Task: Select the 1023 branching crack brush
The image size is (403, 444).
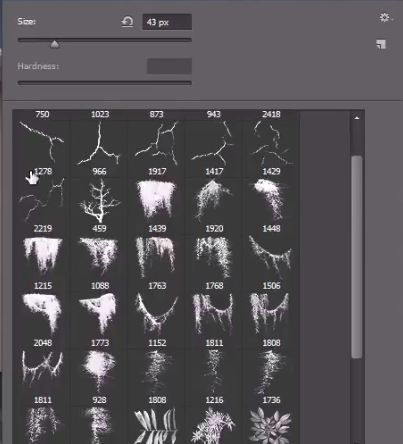Action: coord(99,139)
